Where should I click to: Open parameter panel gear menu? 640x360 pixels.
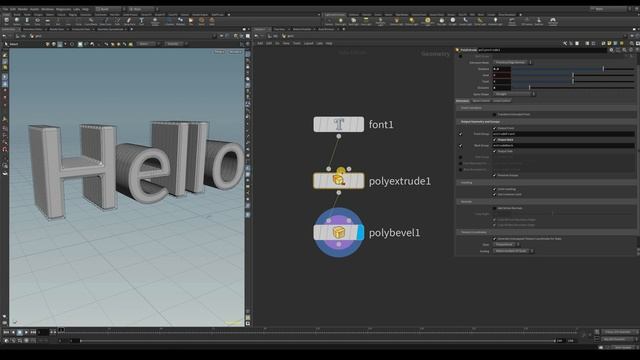(611, 50)
